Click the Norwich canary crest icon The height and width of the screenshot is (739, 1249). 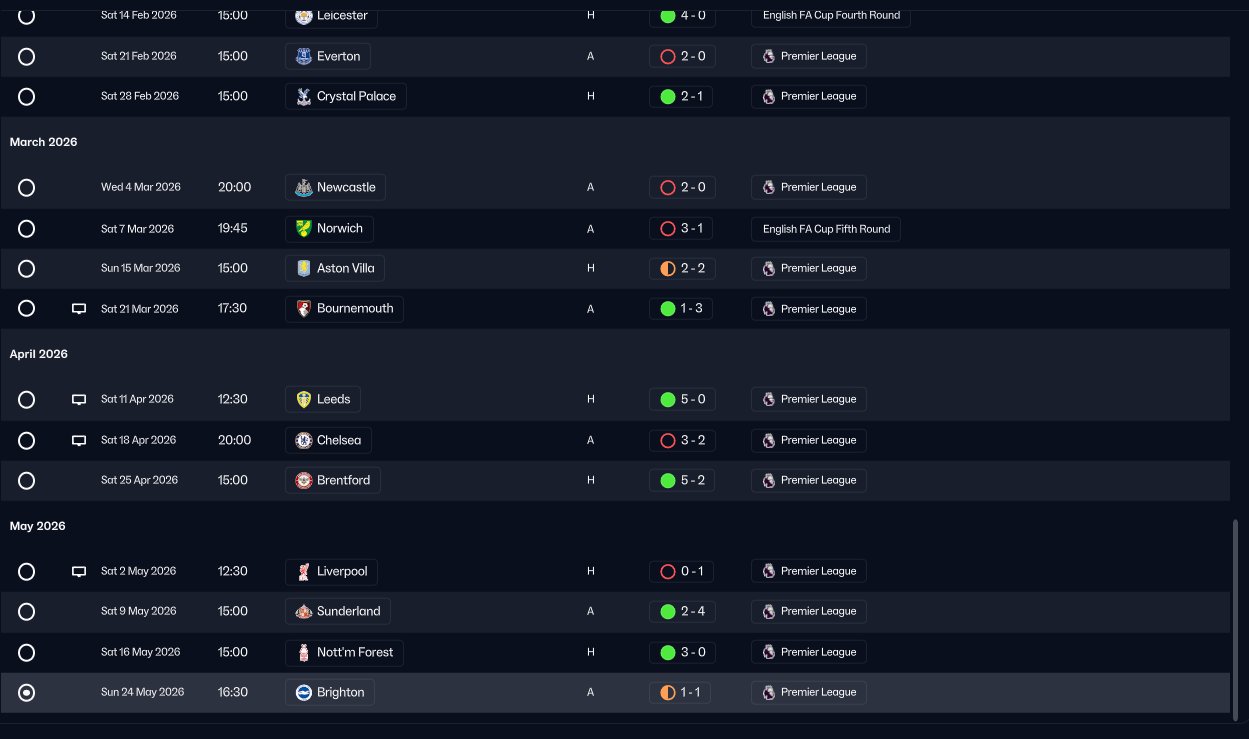[x=304, y=228]
